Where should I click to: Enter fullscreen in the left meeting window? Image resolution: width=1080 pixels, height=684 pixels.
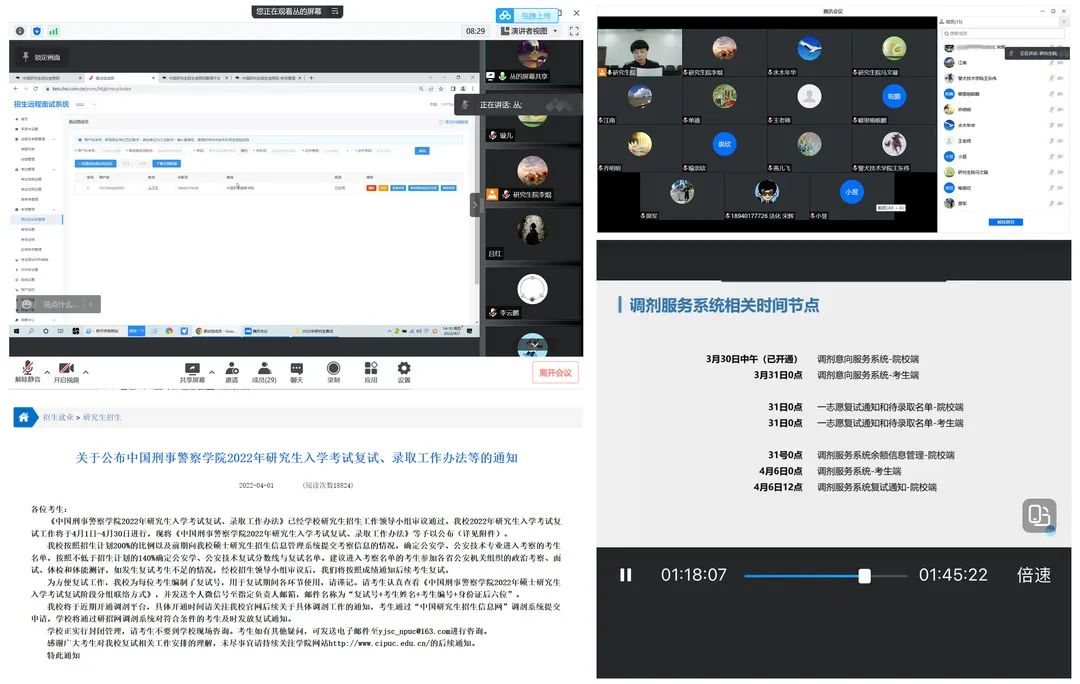click(574, 31)
